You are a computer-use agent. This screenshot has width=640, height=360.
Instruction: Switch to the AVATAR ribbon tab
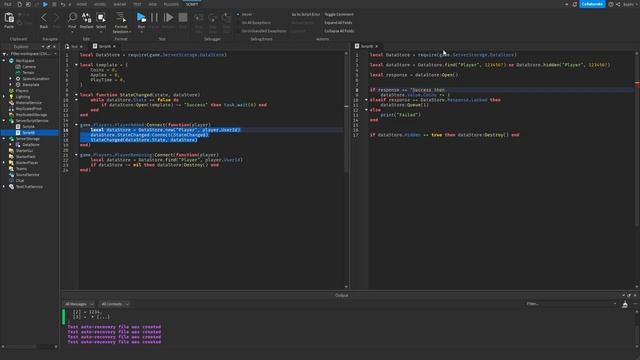pos(120,4)
